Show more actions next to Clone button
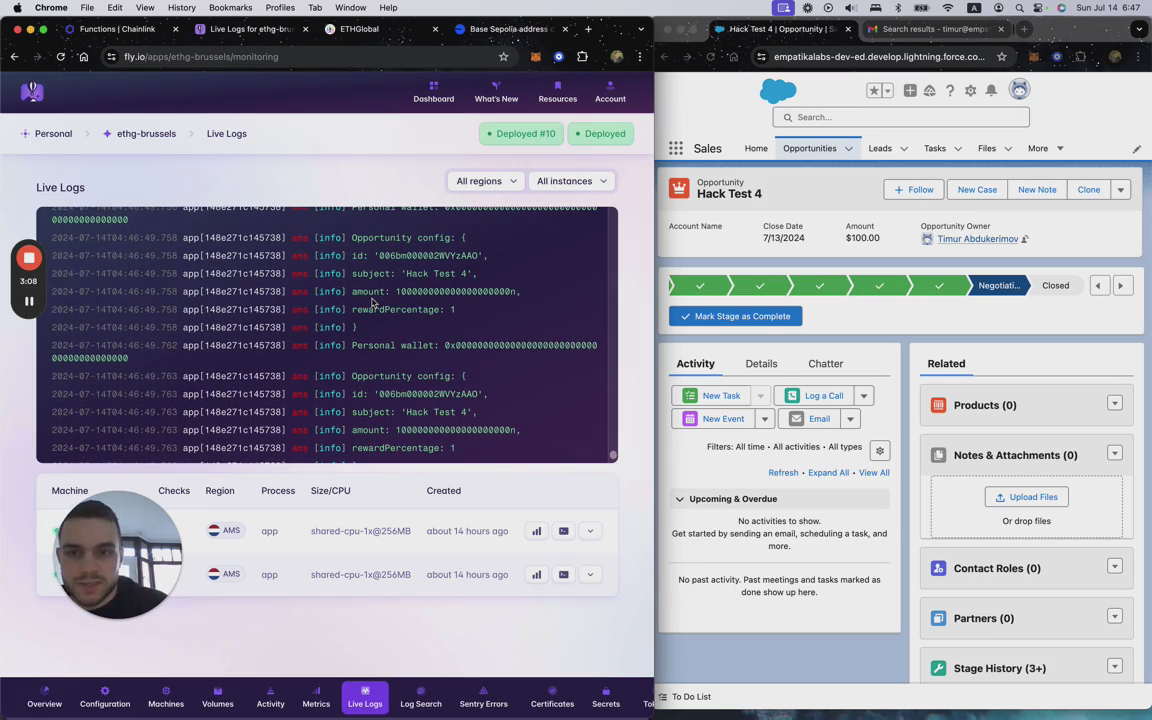Image resolution: width=1152 pixels, height=720 pixels. click(1120, 190)
